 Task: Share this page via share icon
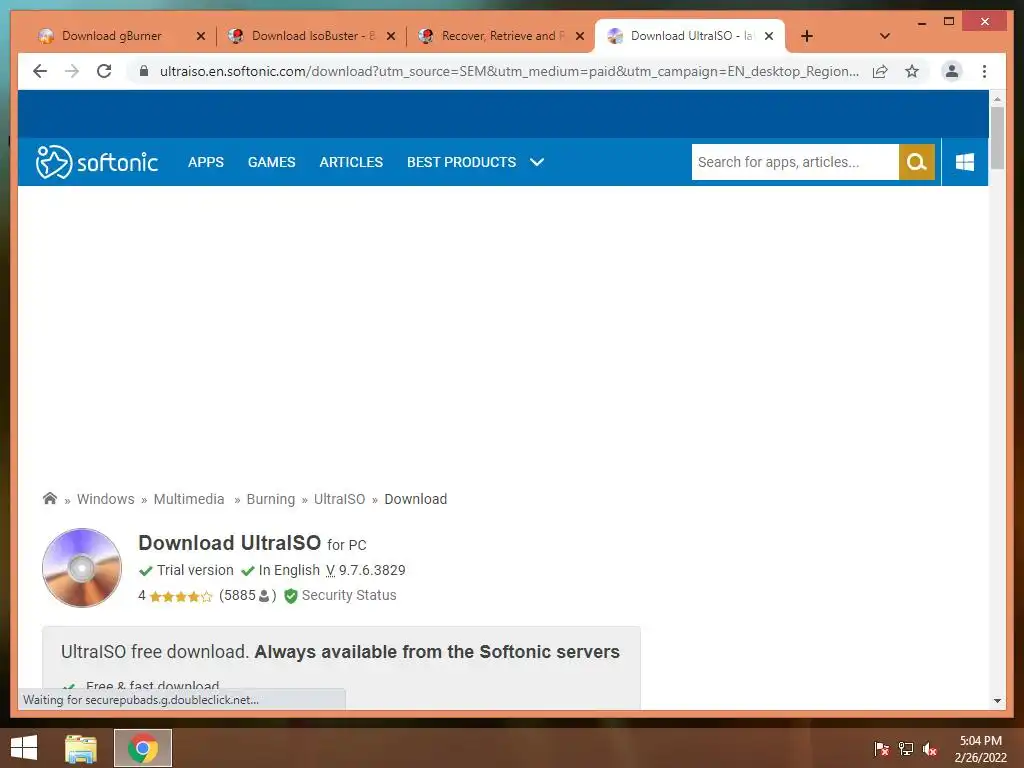point(880,71)
